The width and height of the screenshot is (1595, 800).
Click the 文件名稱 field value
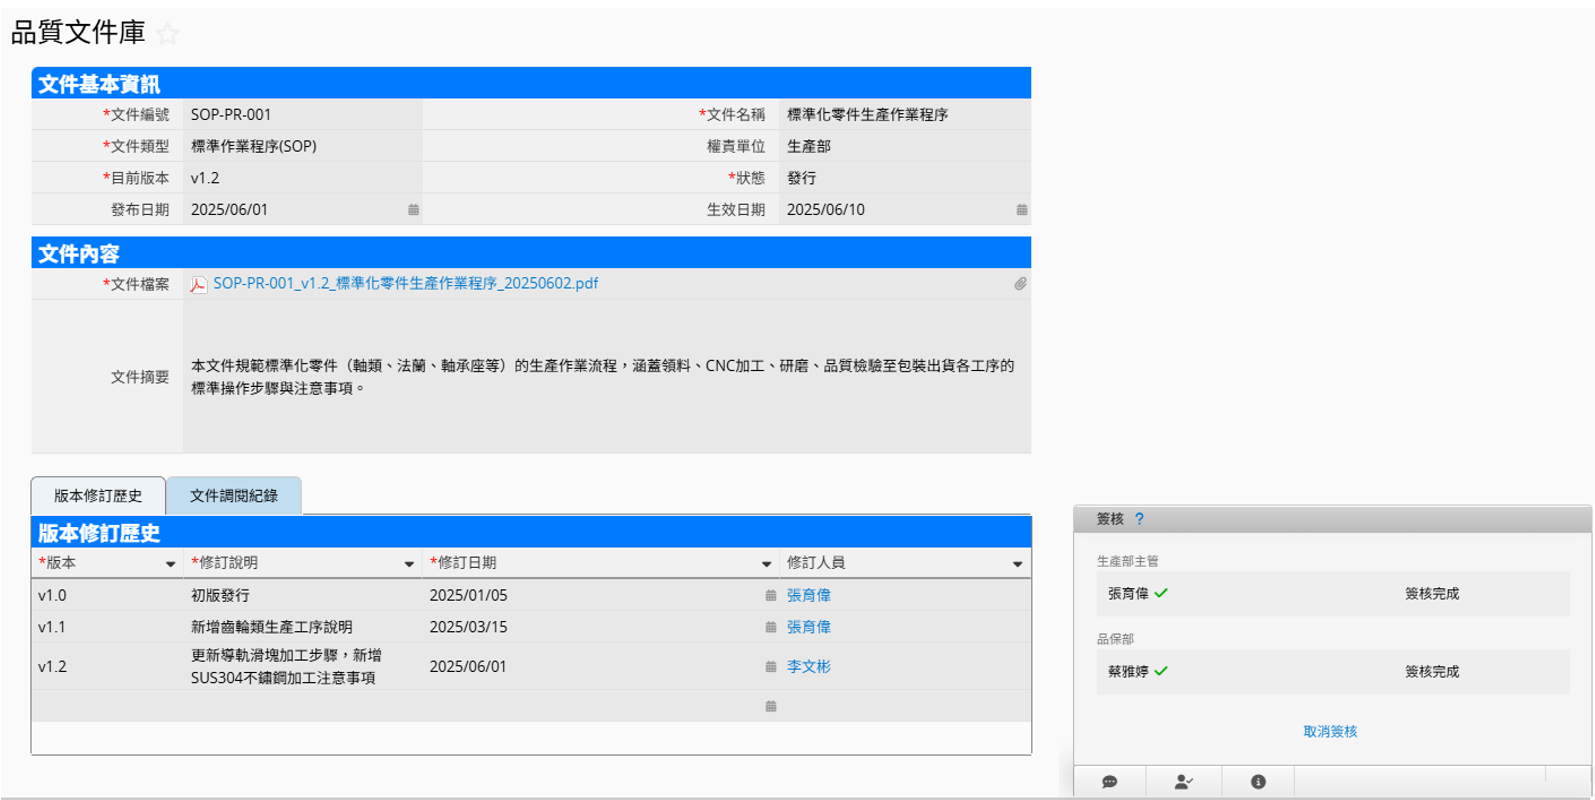[x=905, y=115]
